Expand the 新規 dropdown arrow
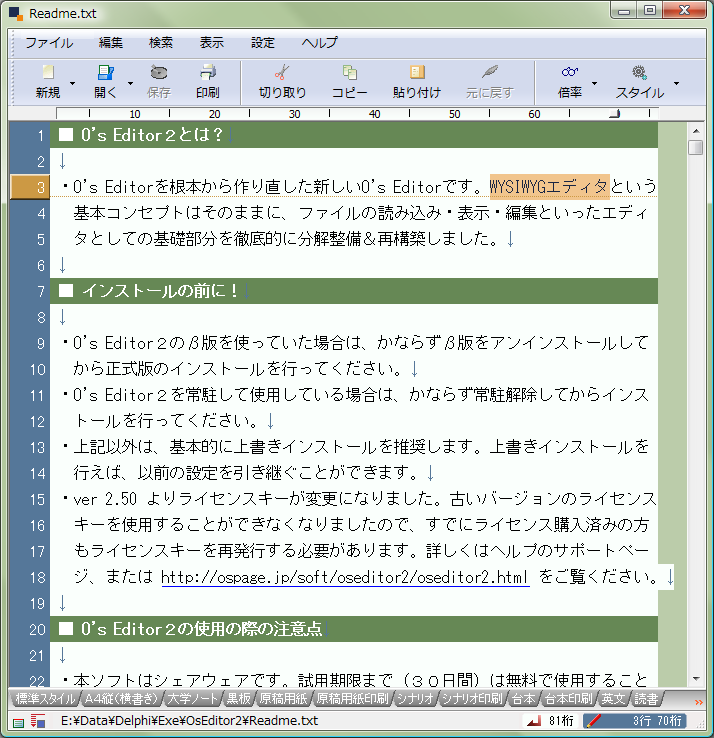This screenshot has height=738, width=714. tap(72, 83)
